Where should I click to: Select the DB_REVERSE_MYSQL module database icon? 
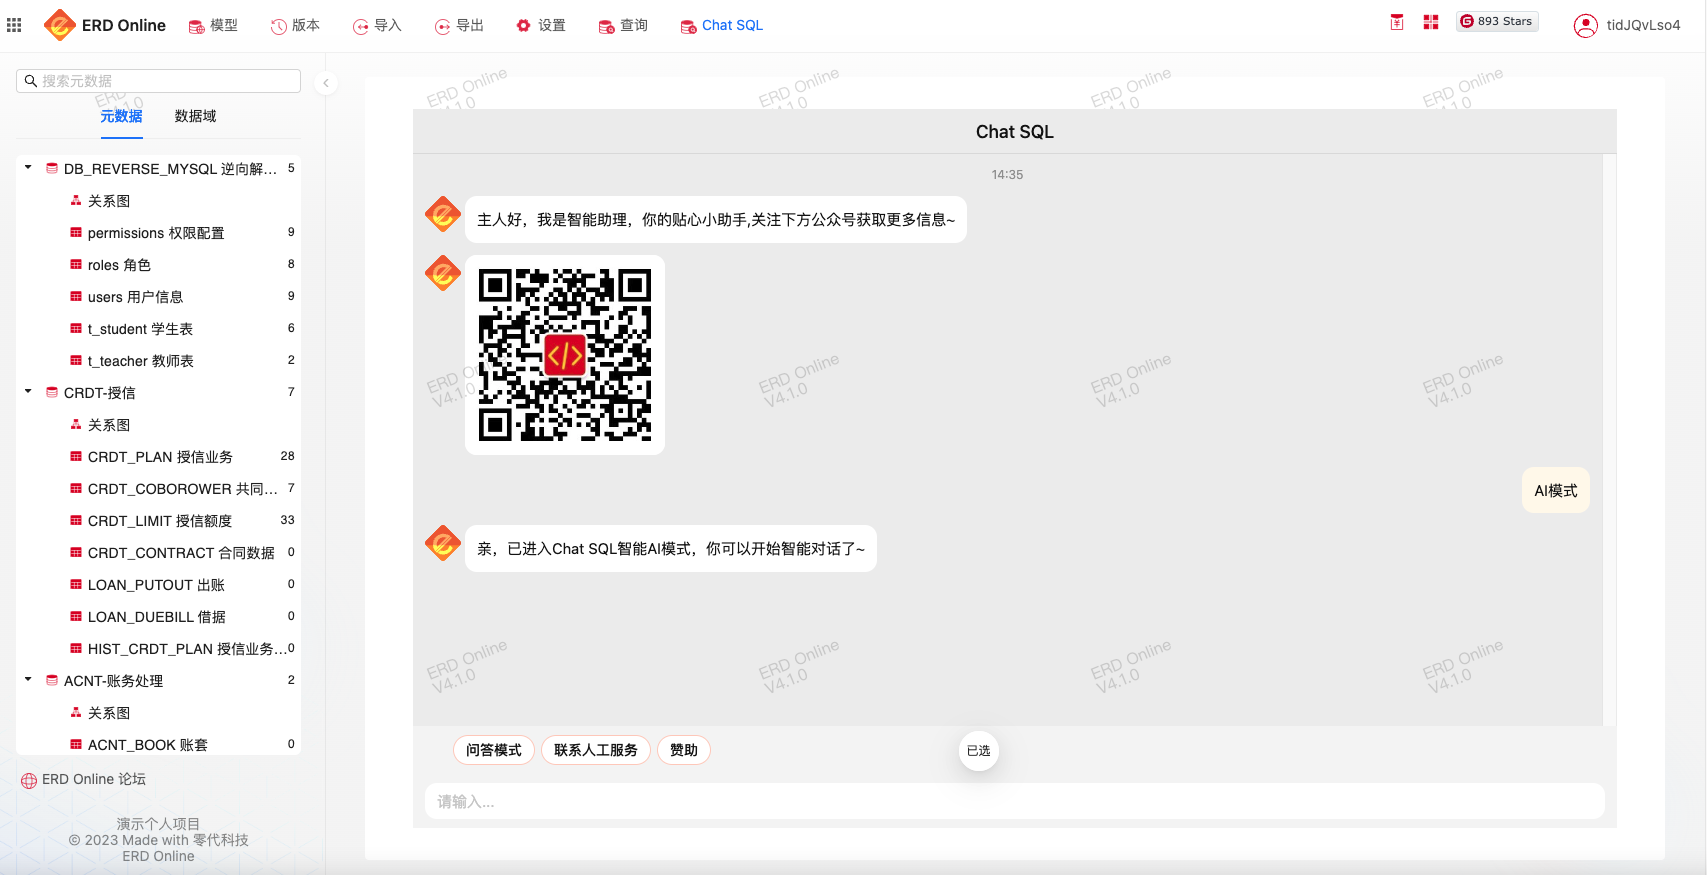pyautogui.click(x=52, y=169)
